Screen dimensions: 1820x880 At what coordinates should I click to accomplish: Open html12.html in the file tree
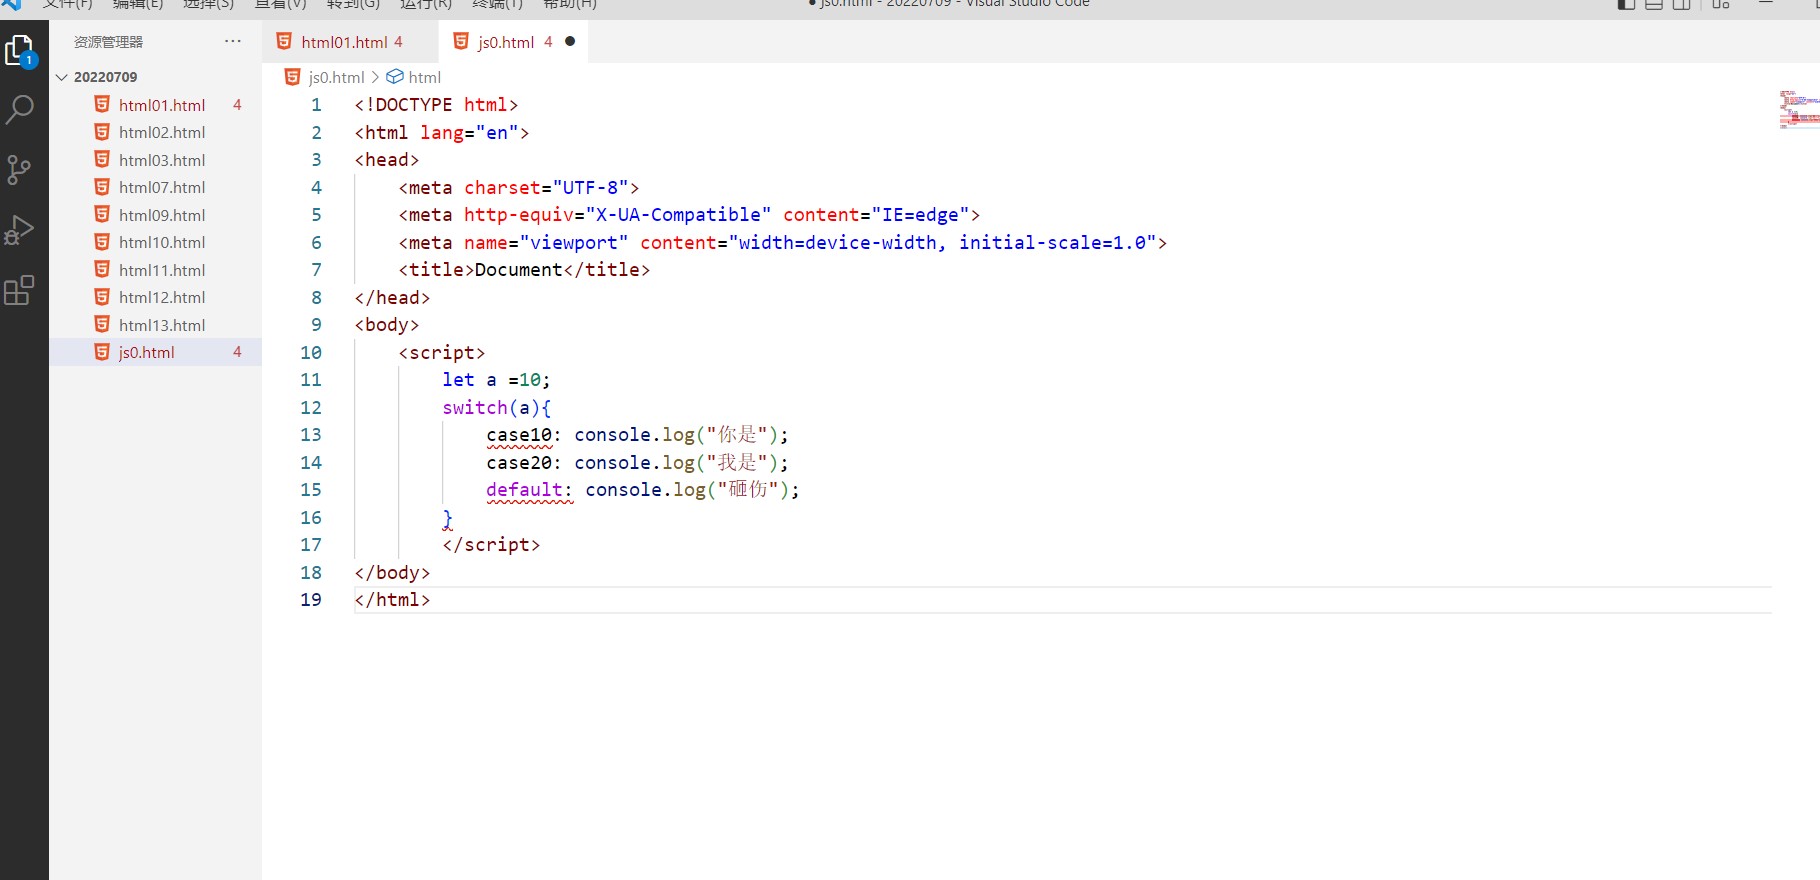point(156,297)
